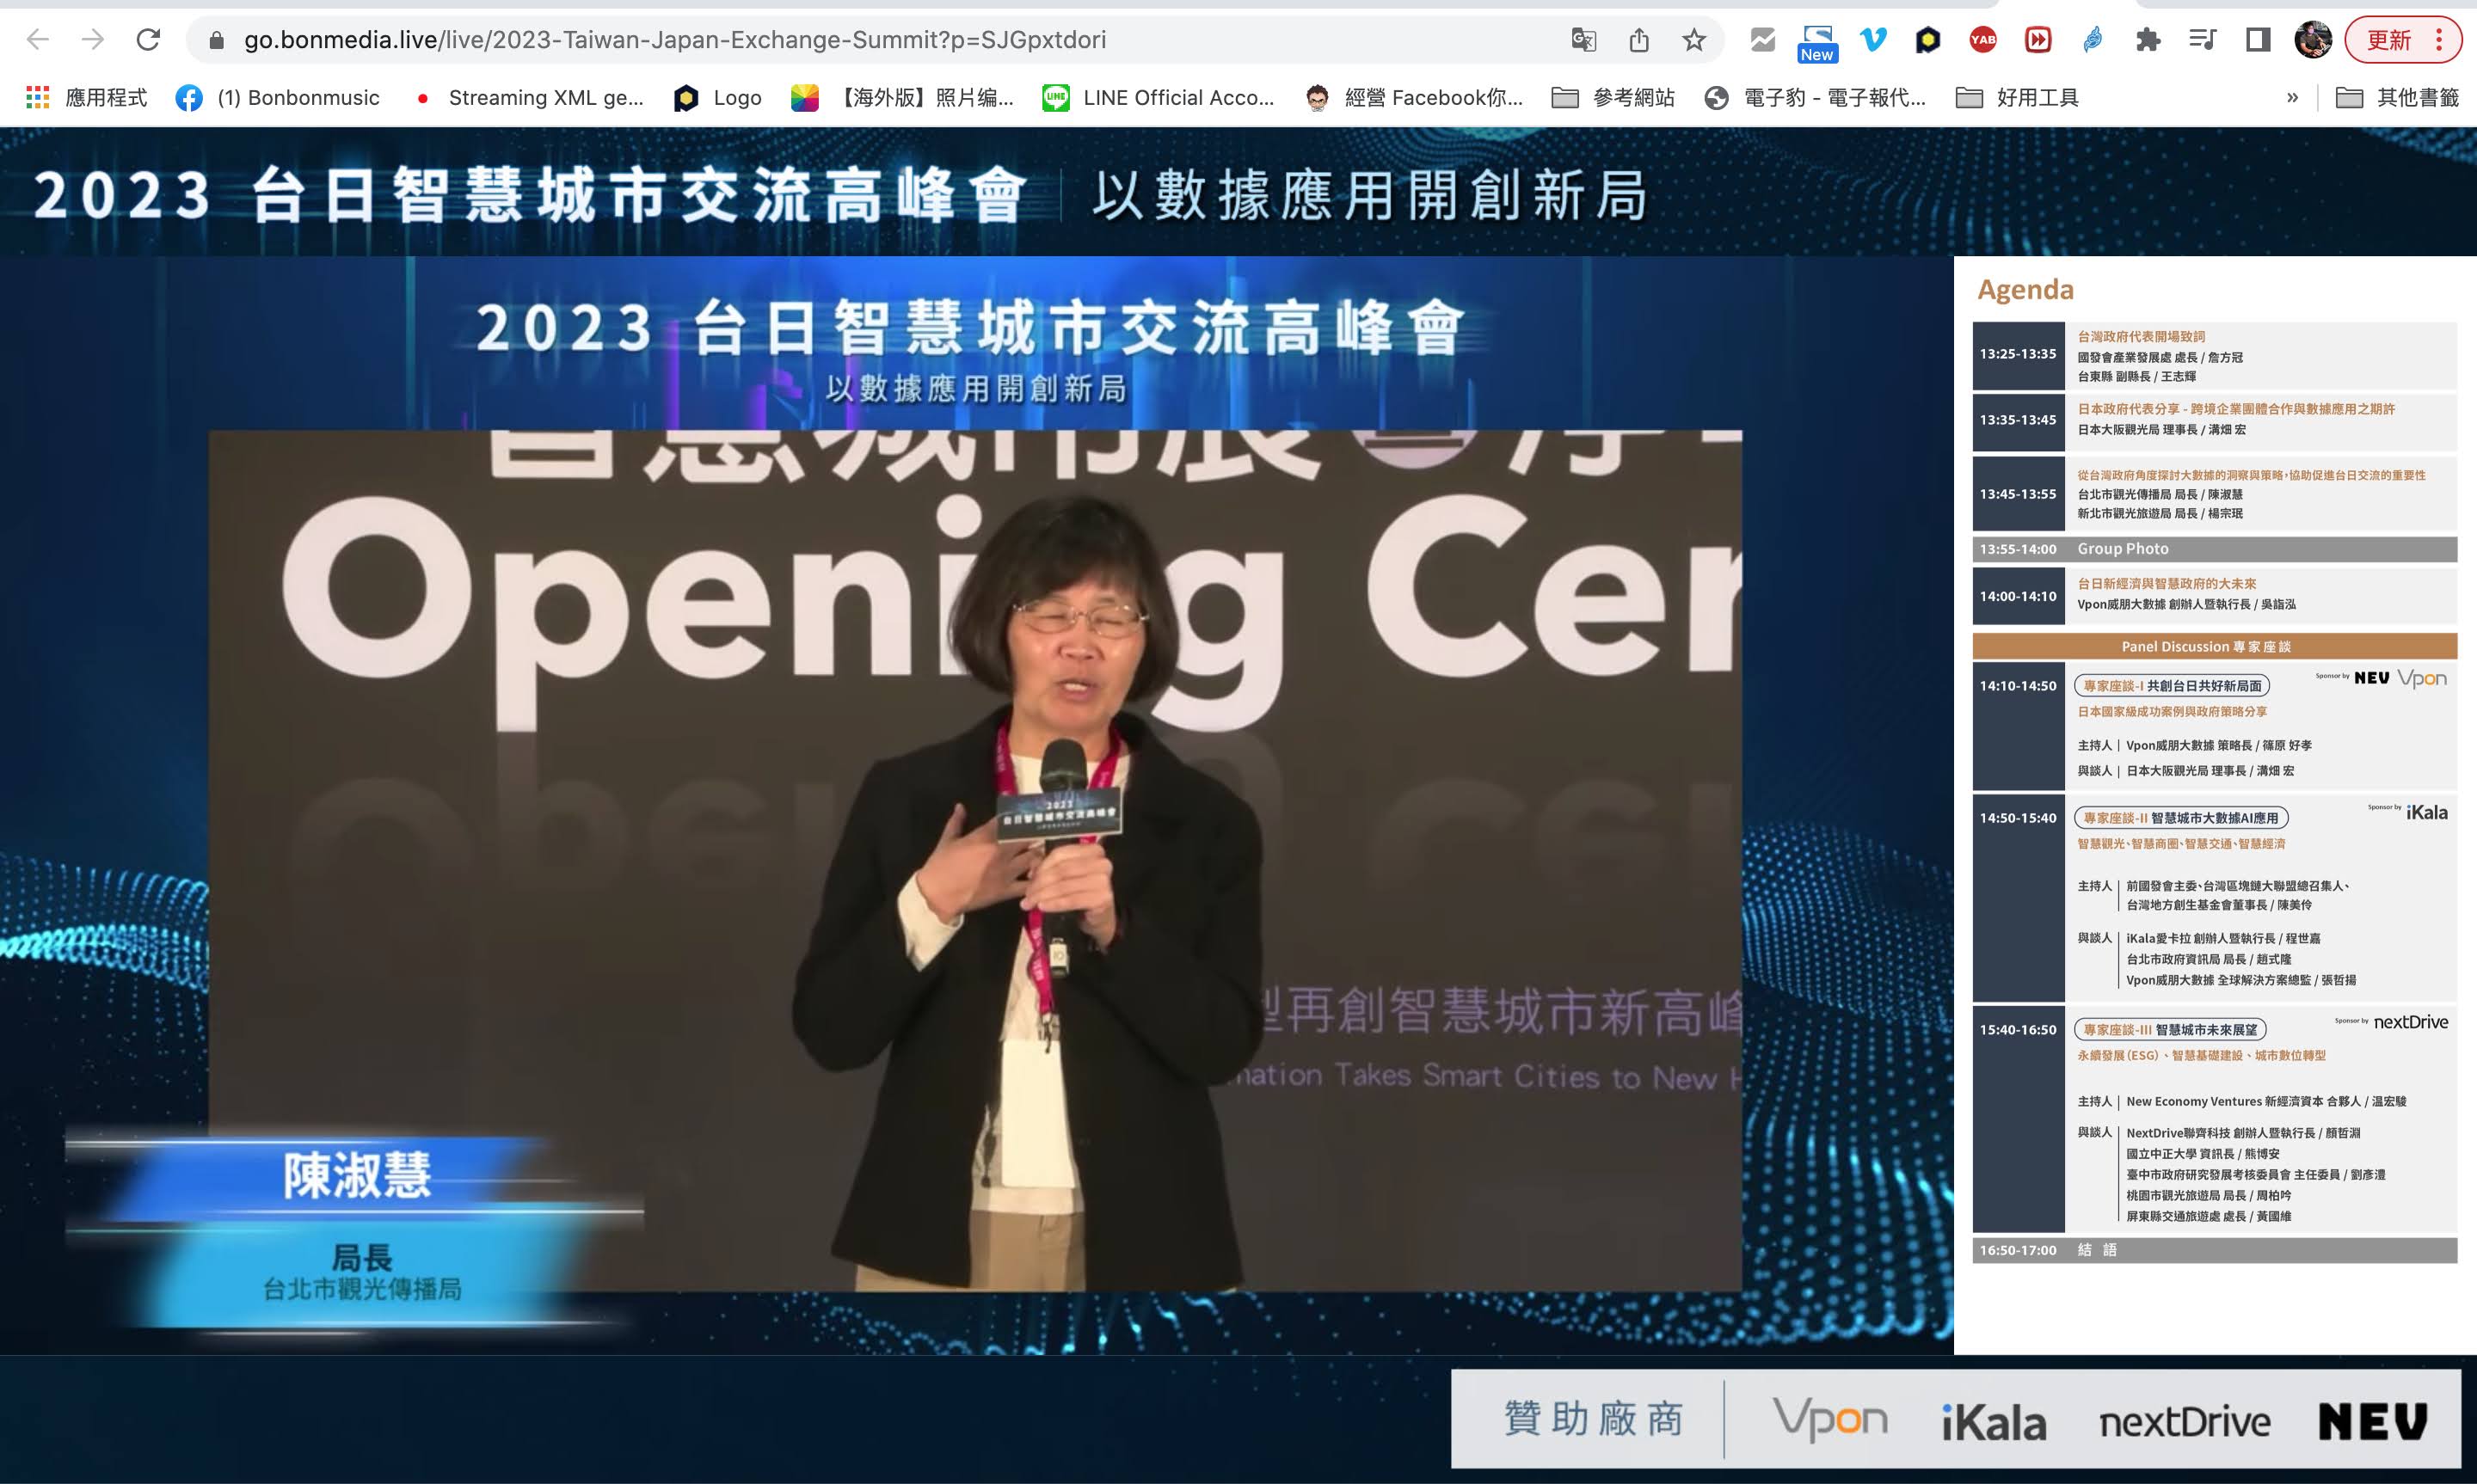
Task: Click the yellow hexagon extension icon
Action: point(1928,40)
